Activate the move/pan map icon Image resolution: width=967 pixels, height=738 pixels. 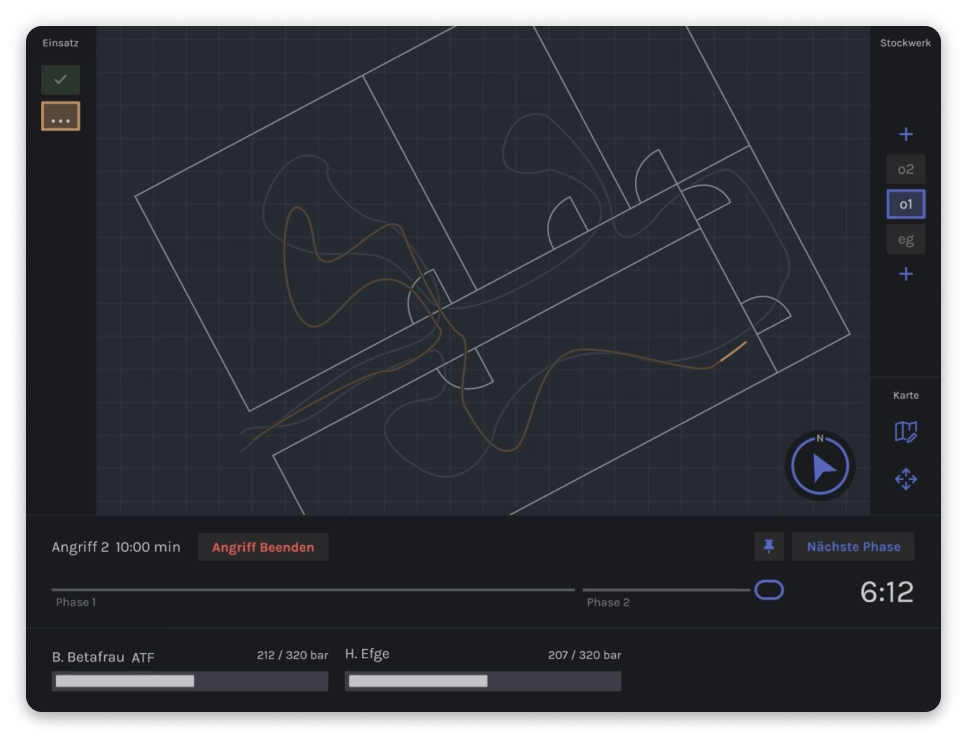click(x=905, y=479)
